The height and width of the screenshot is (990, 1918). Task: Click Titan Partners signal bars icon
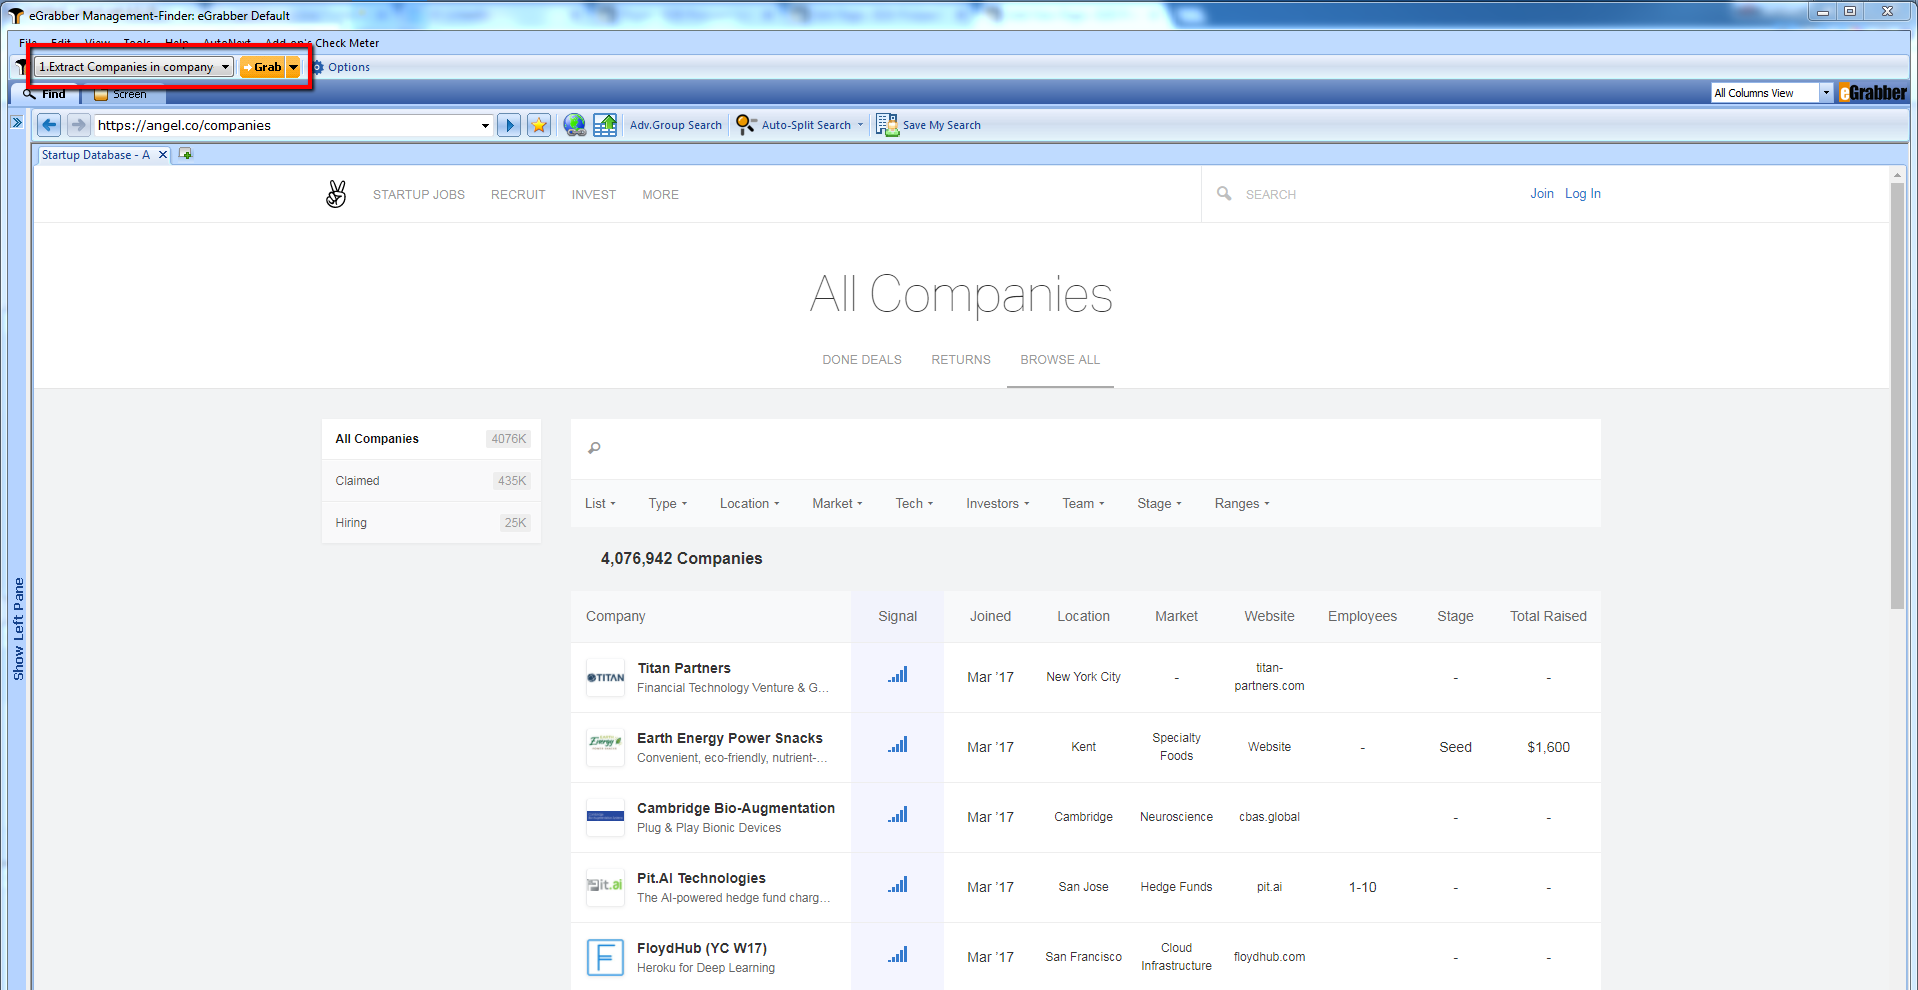[897, 675]
